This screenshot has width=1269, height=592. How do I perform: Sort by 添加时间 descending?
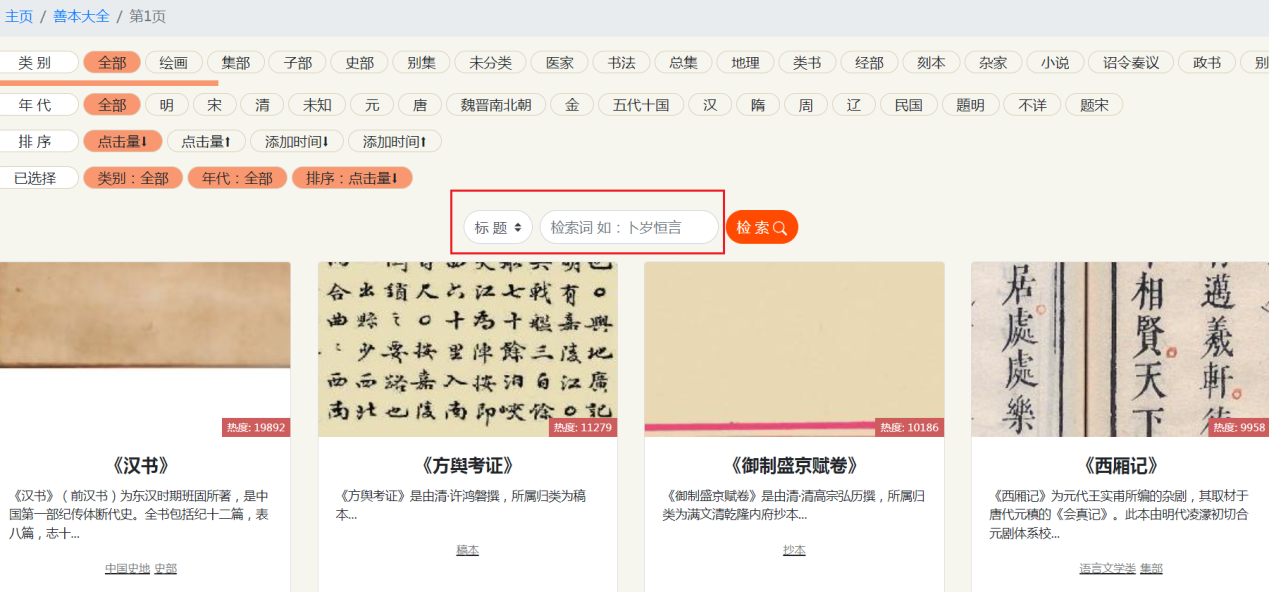pos(297,141)
